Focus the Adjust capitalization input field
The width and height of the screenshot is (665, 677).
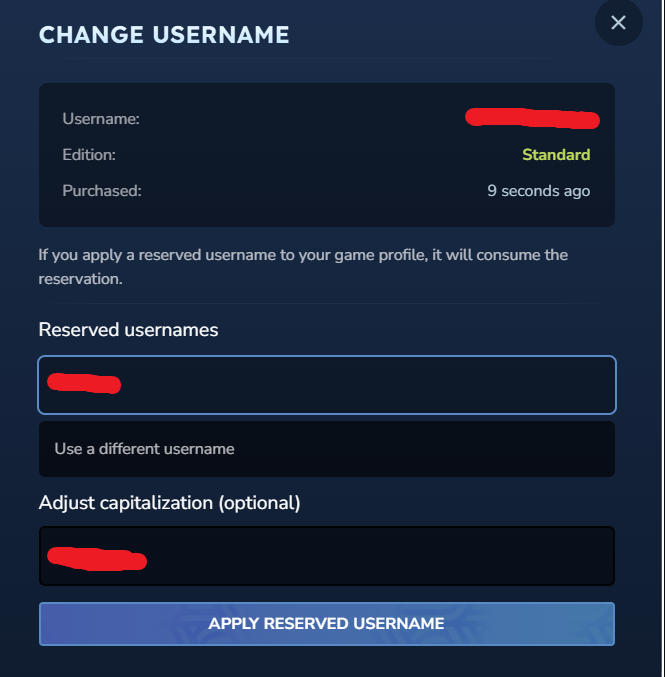pos(326,556)
